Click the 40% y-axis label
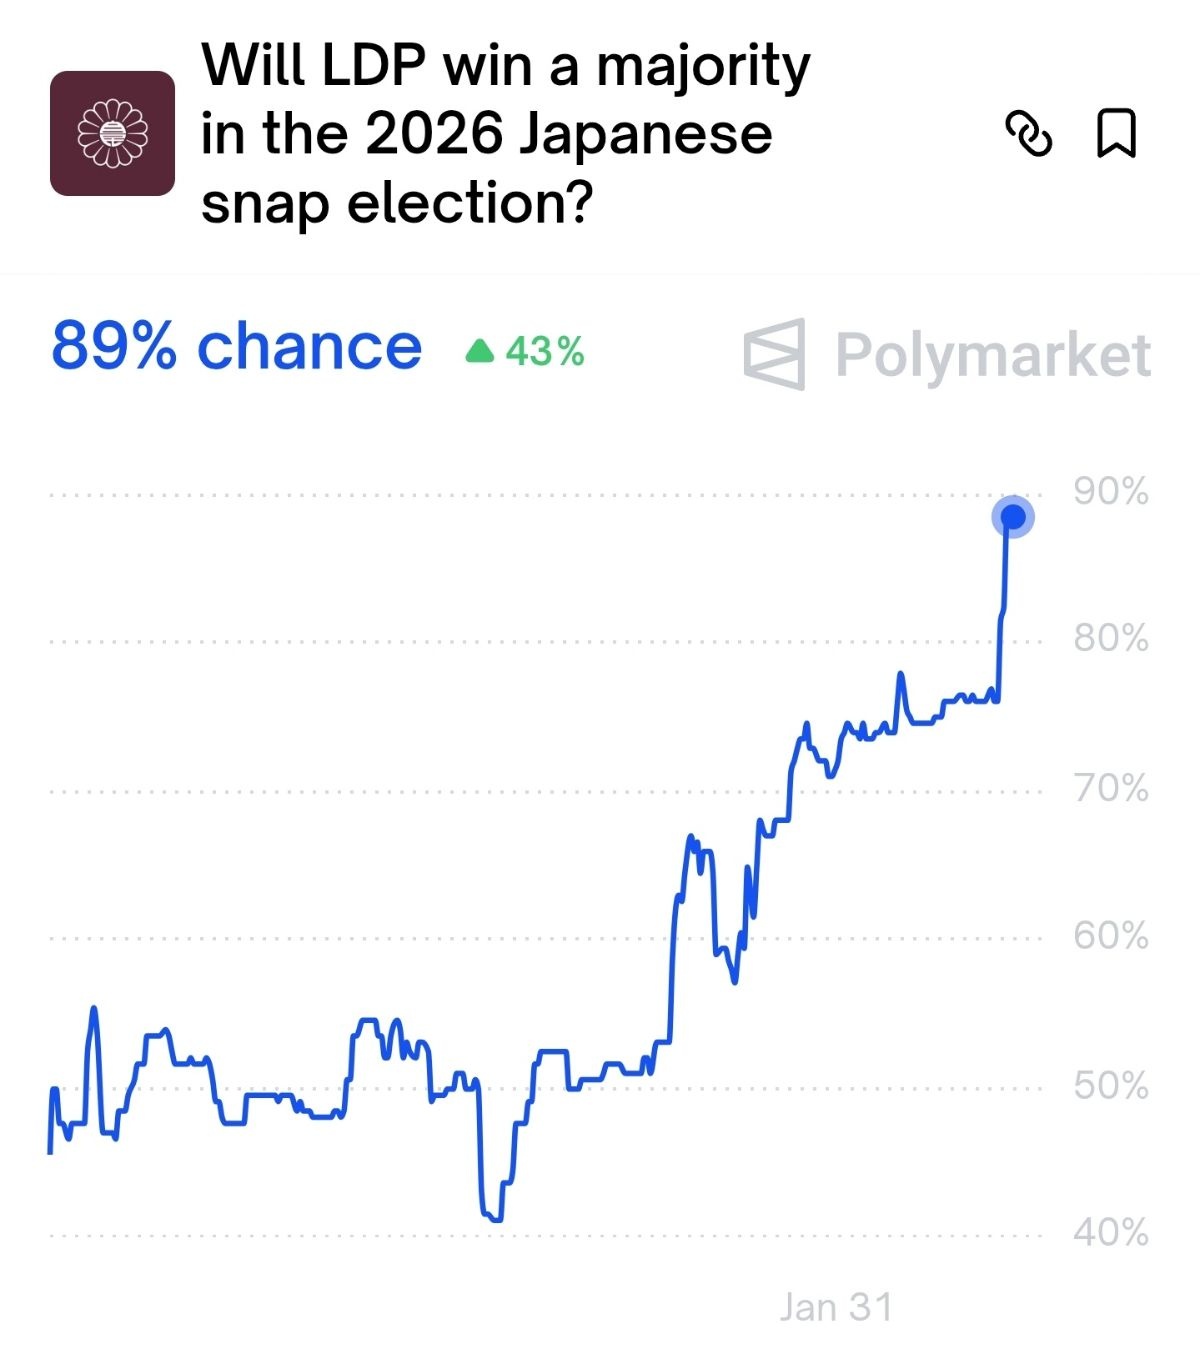The image size is (1200, 1354). point(1111,1233)
